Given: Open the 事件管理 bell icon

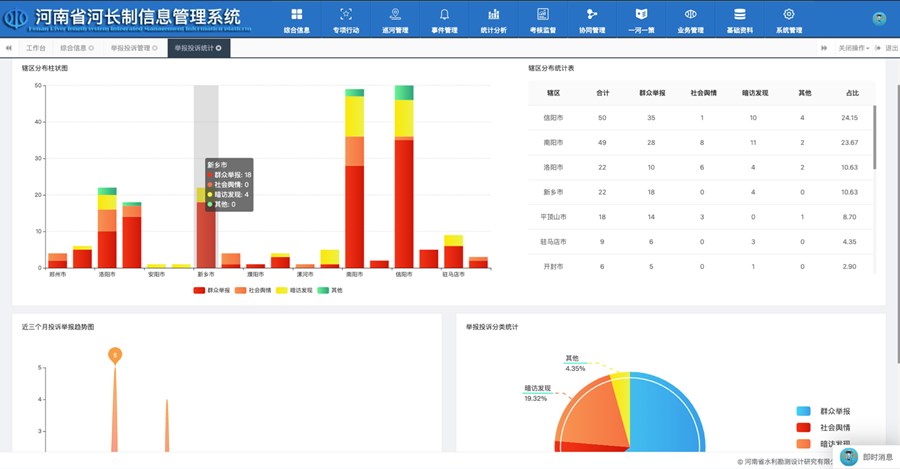Looking at the screenshot, I should 444,14.
